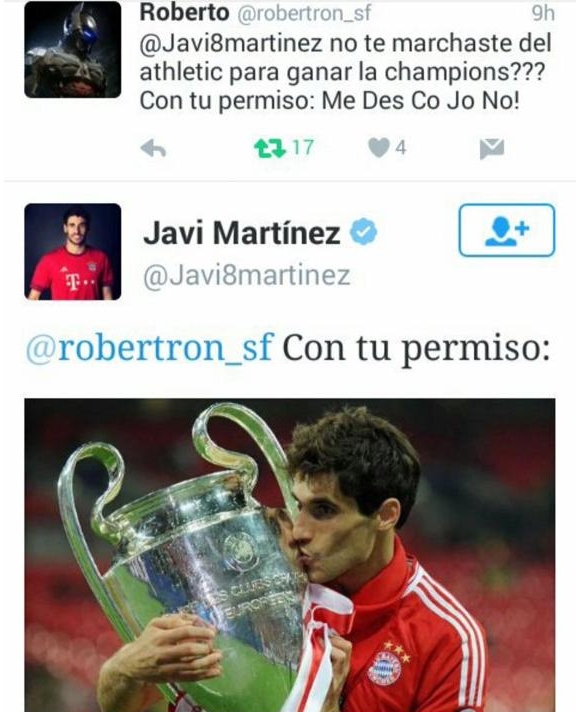Click the @robertron_sf mention link

pyautogui.click(x=149, y=348)
